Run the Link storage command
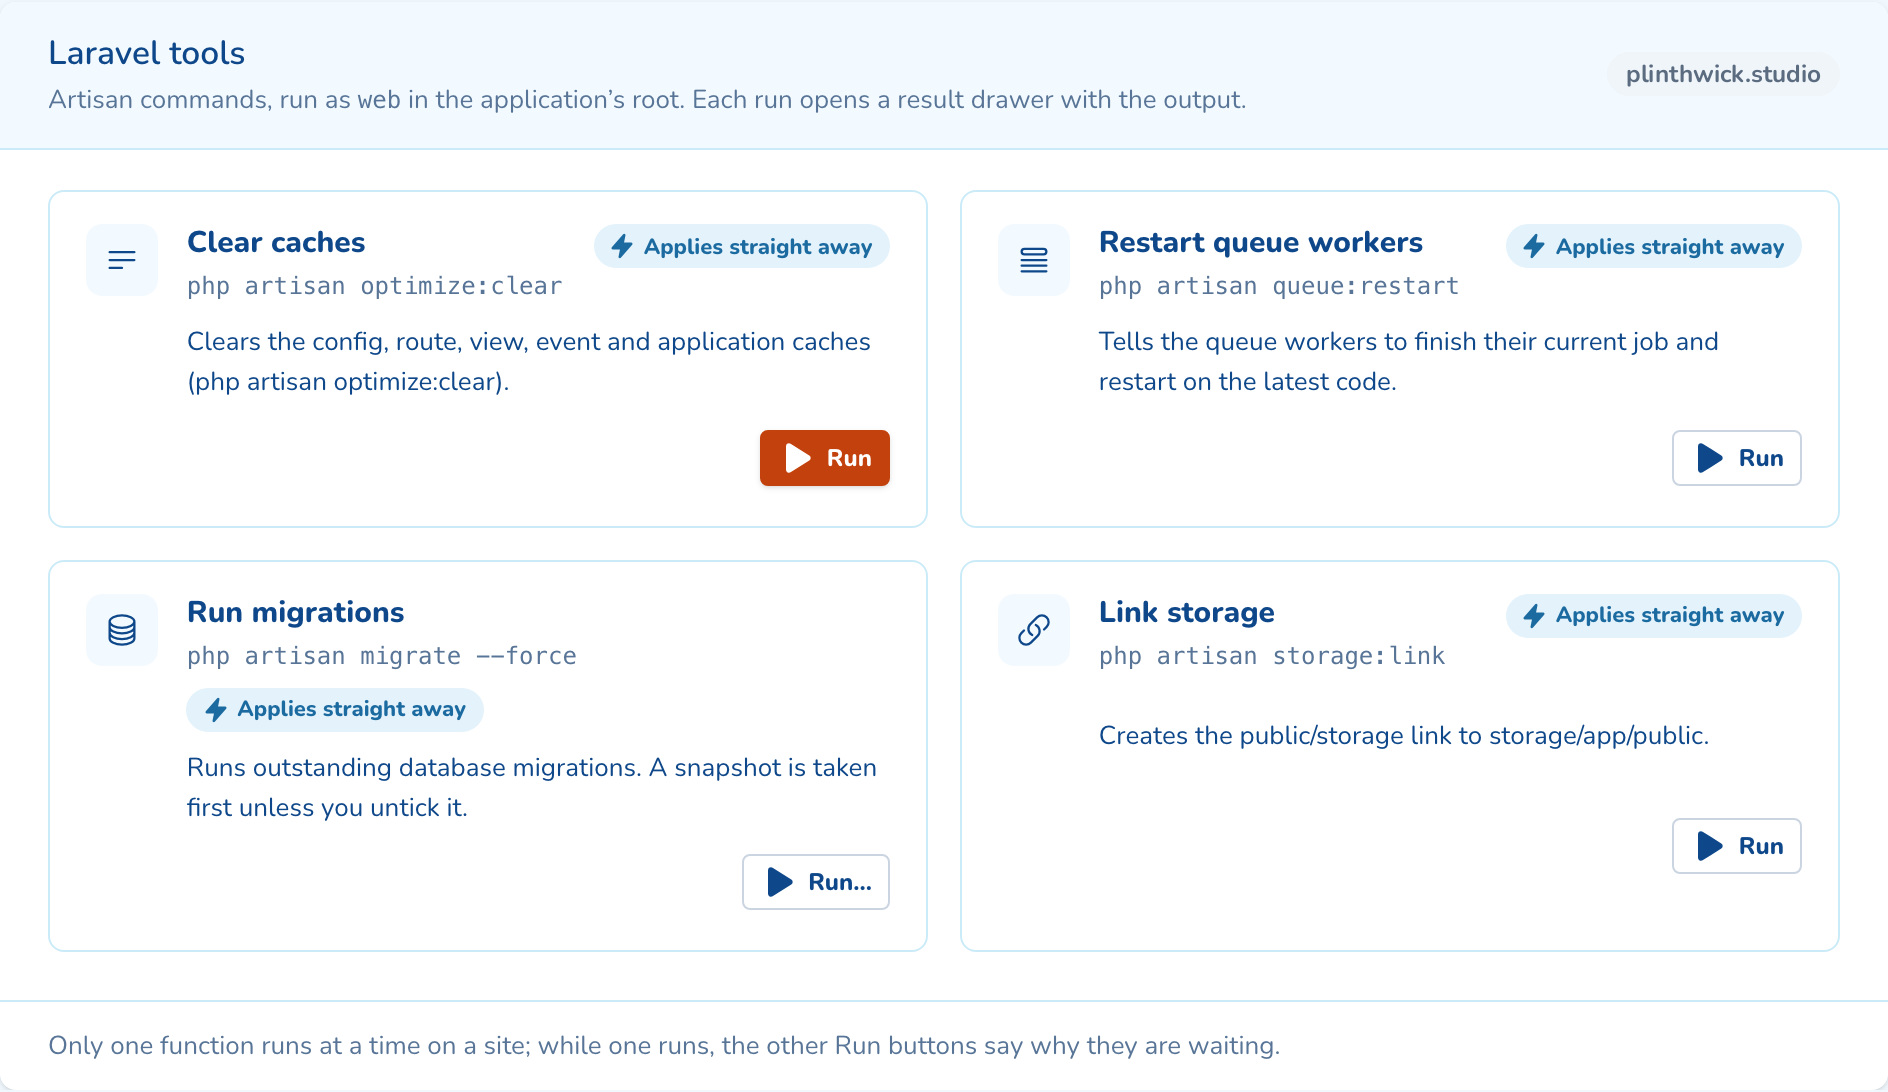This screenshot has height=1092, width=1888. (1737, 846)
